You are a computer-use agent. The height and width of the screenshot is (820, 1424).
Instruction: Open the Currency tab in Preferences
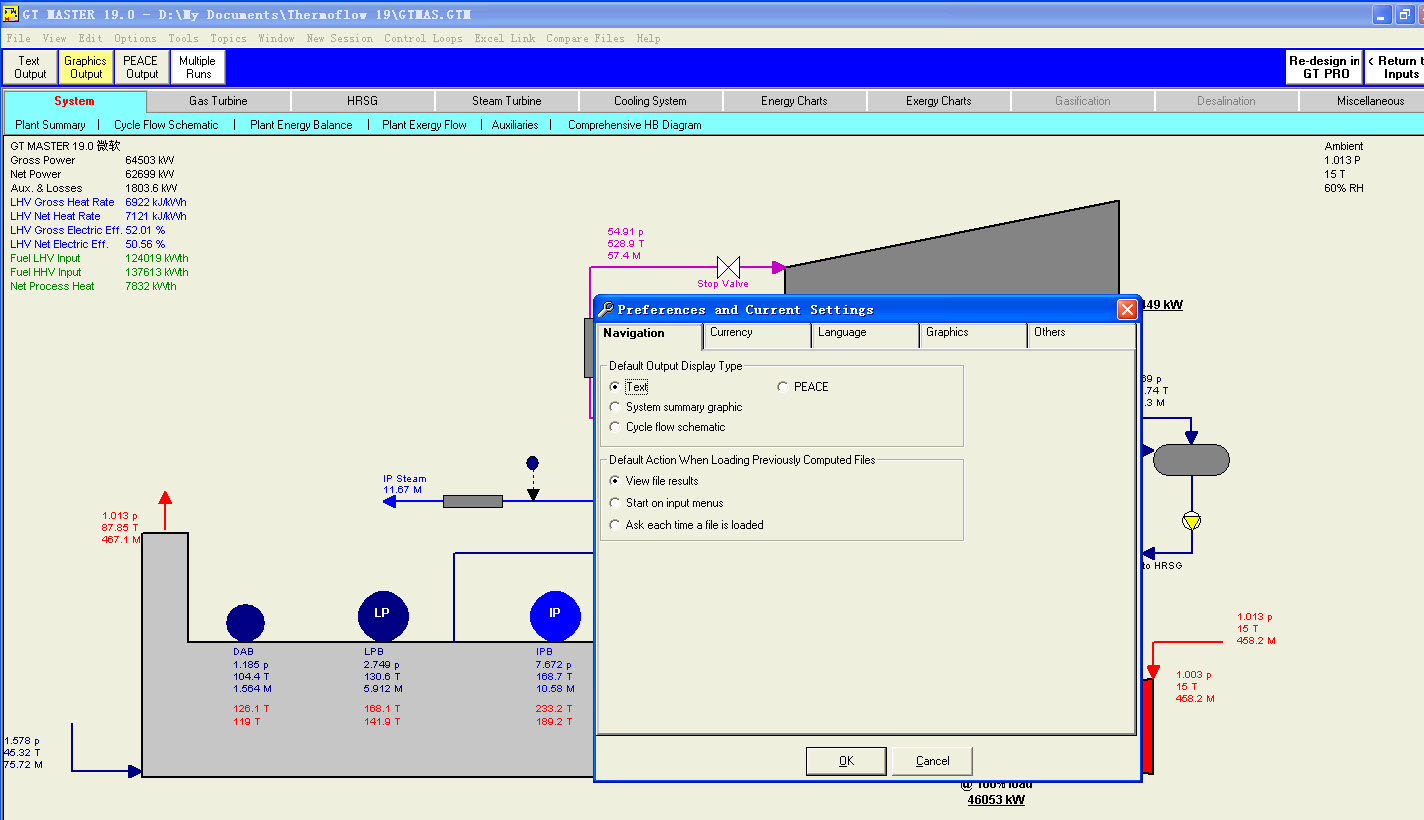757,335
